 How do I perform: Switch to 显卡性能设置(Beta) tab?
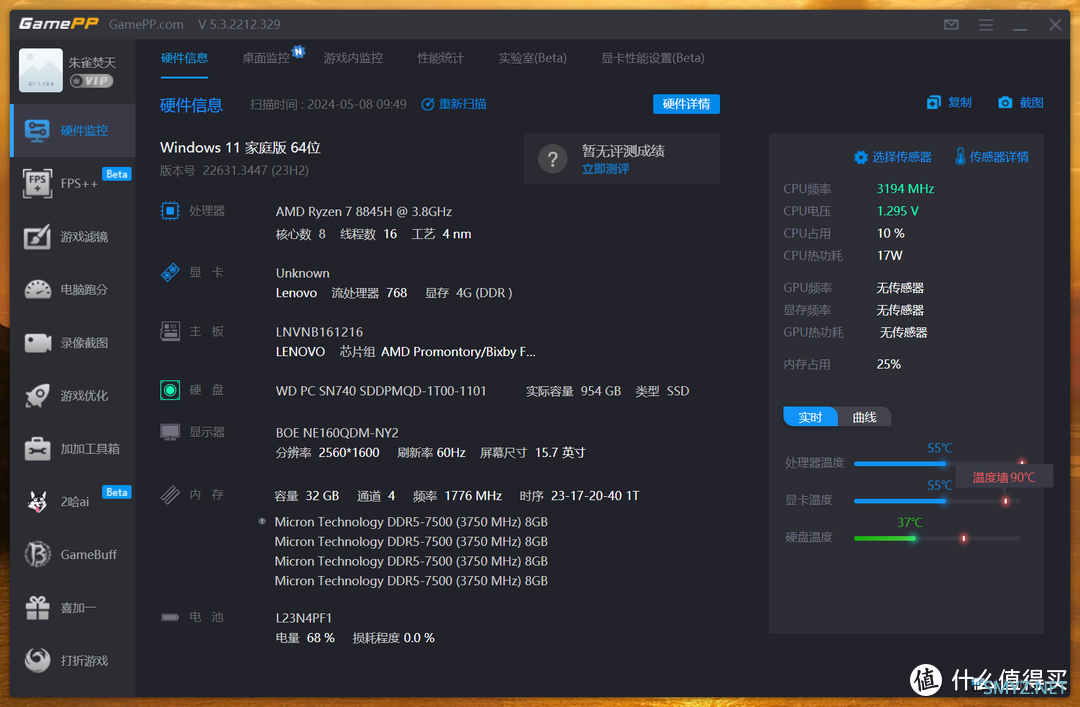(x=653, y=58)
